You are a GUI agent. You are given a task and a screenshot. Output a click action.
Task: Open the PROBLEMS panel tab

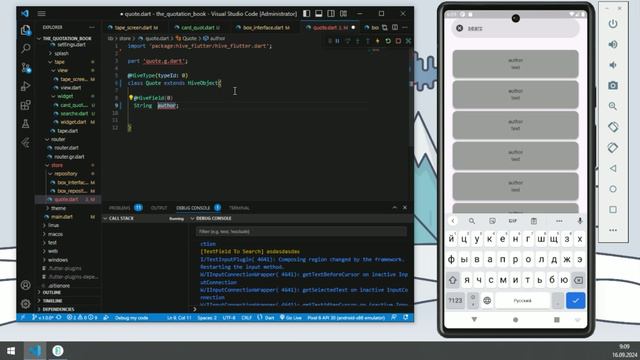119,208
